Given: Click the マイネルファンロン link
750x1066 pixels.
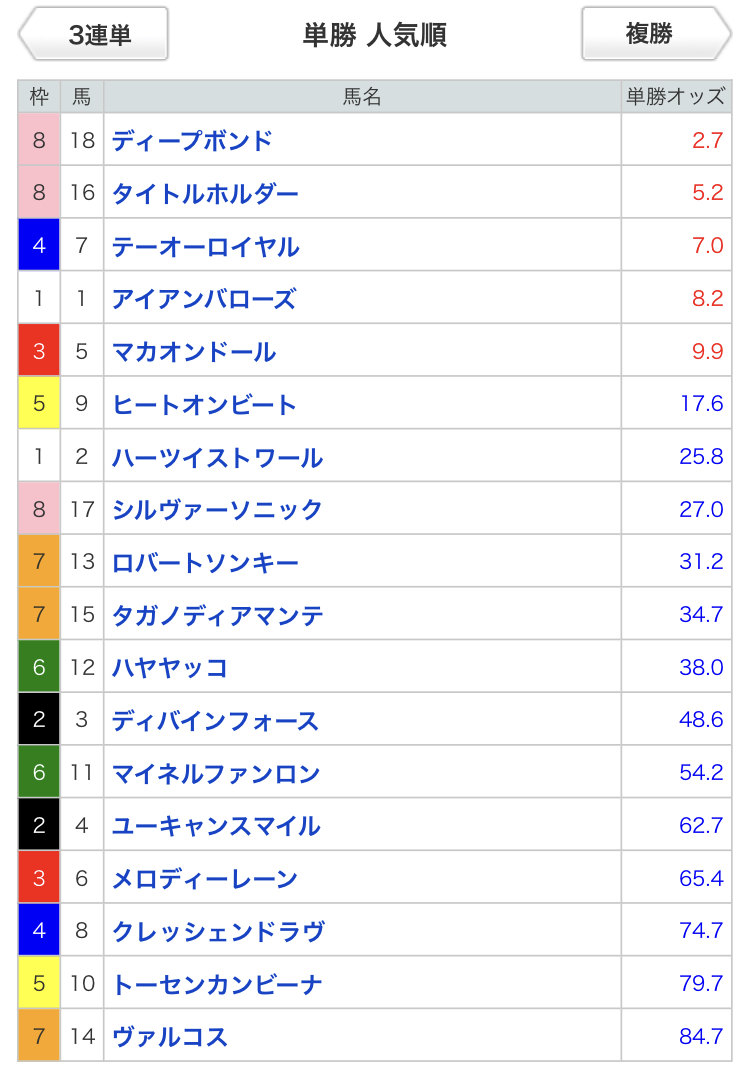Looking at the screenshot, I should [x=216, y=773].
